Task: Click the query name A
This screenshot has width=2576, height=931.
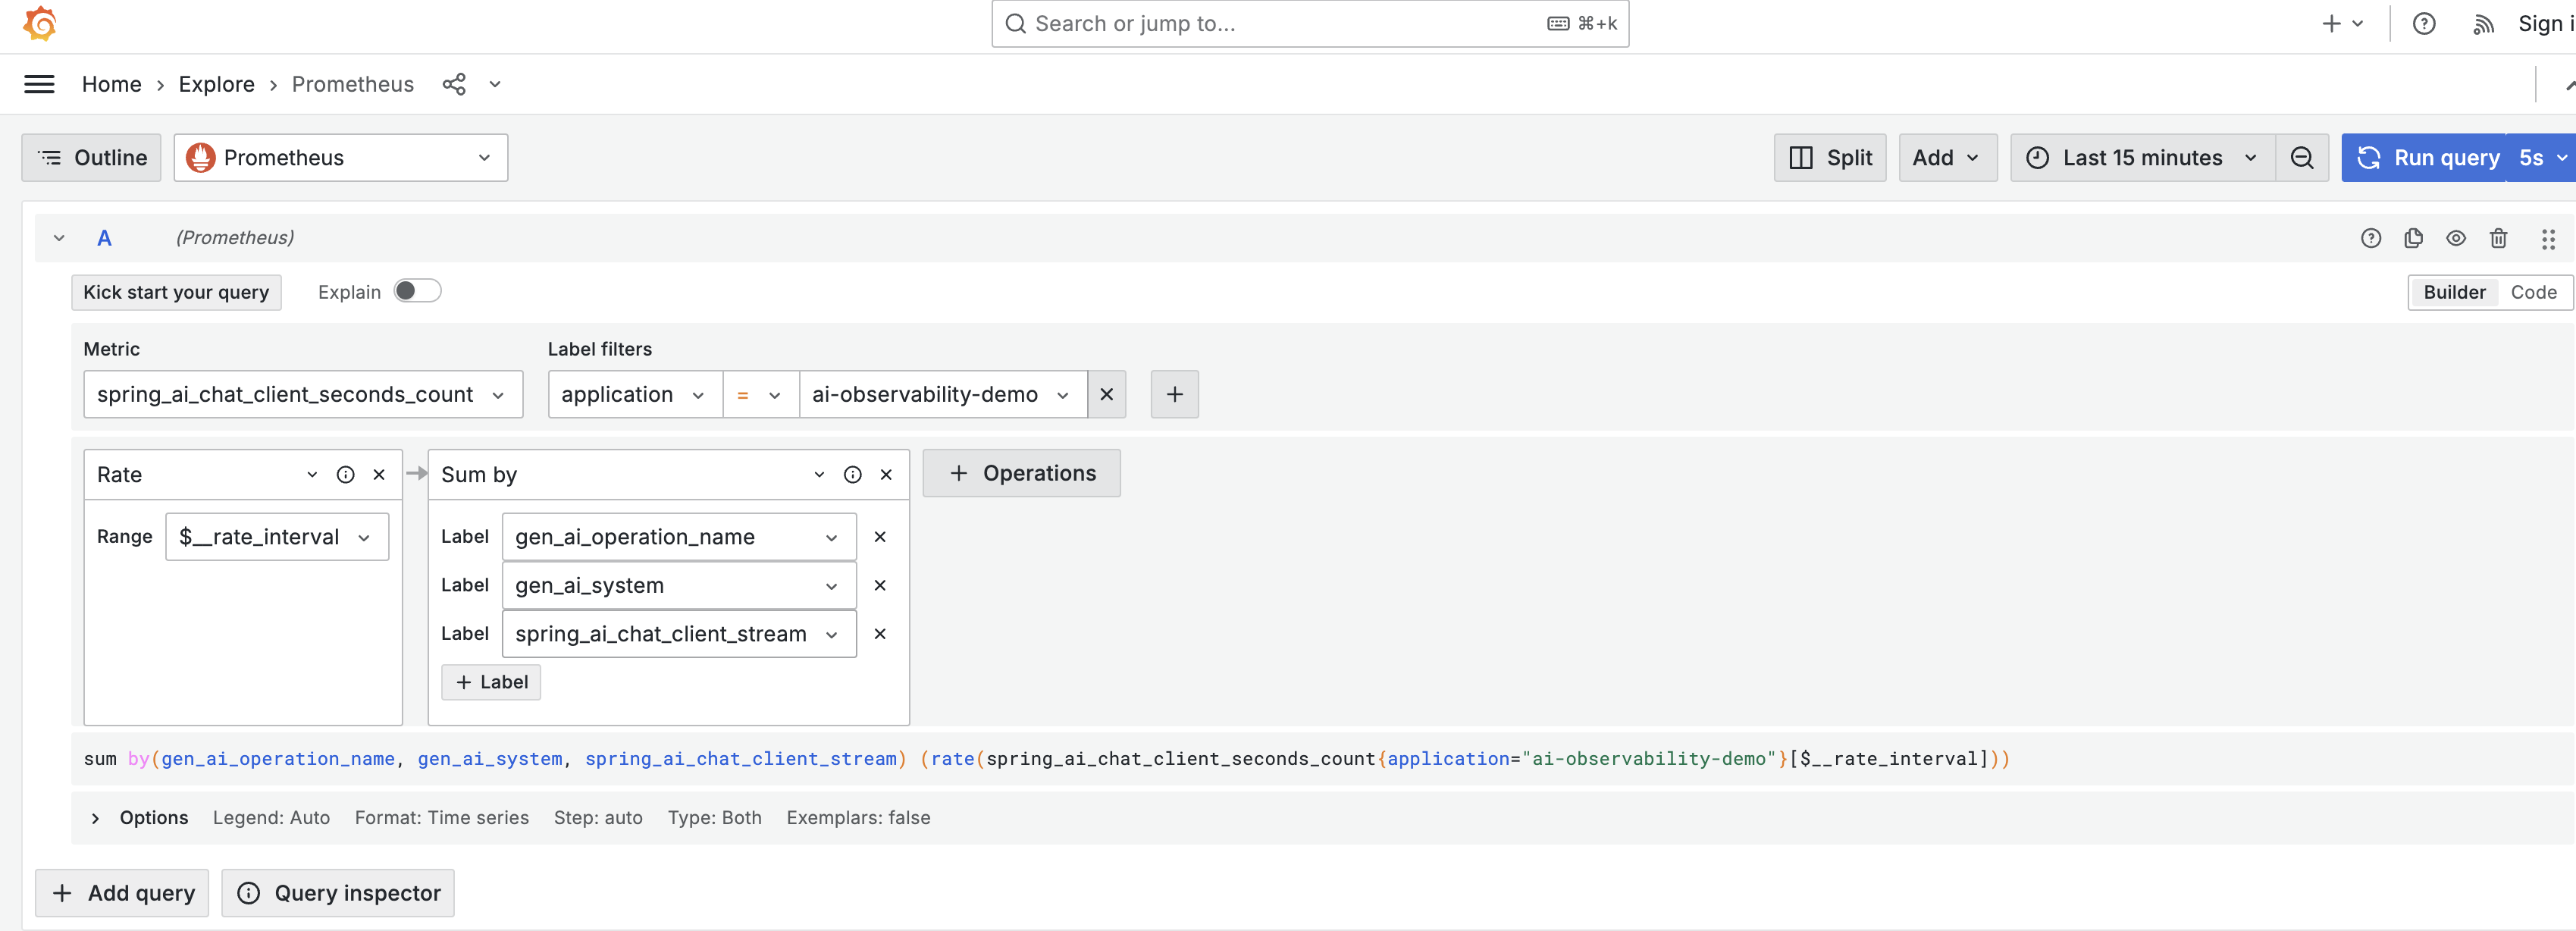Action: (x=104, y=238)
